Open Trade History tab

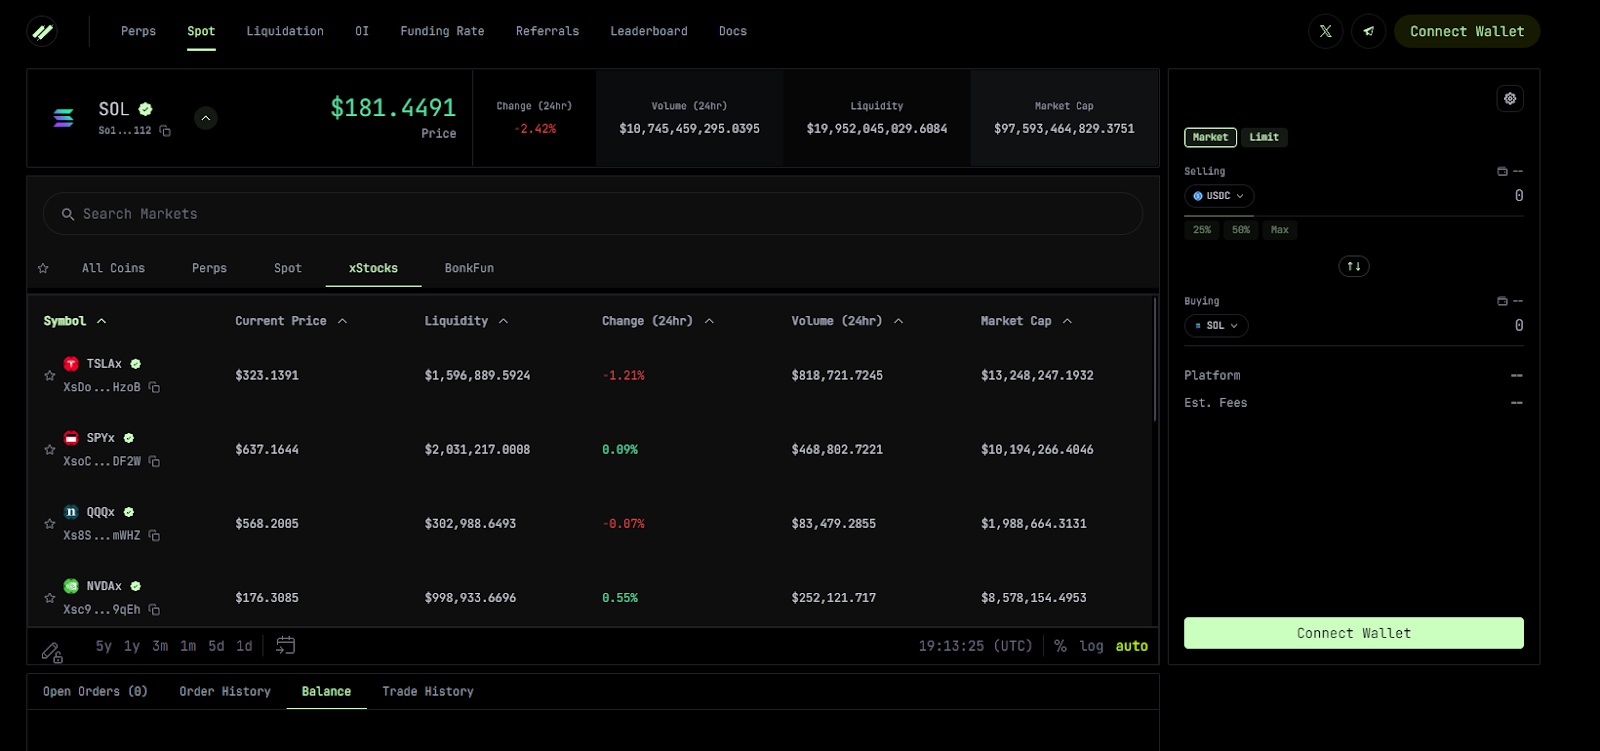[x=428, y=691]
